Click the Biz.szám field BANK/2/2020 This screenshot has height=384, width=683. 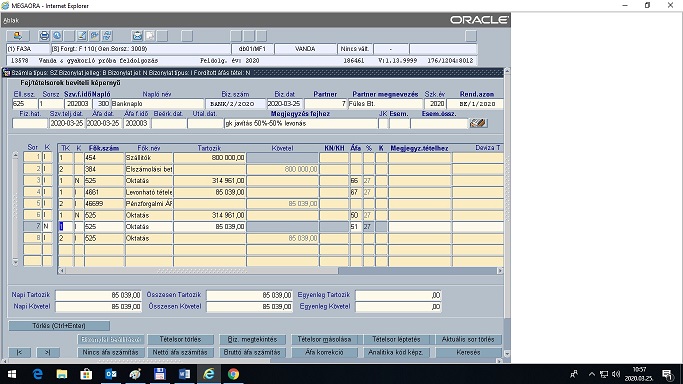click(x=235, y=104)
